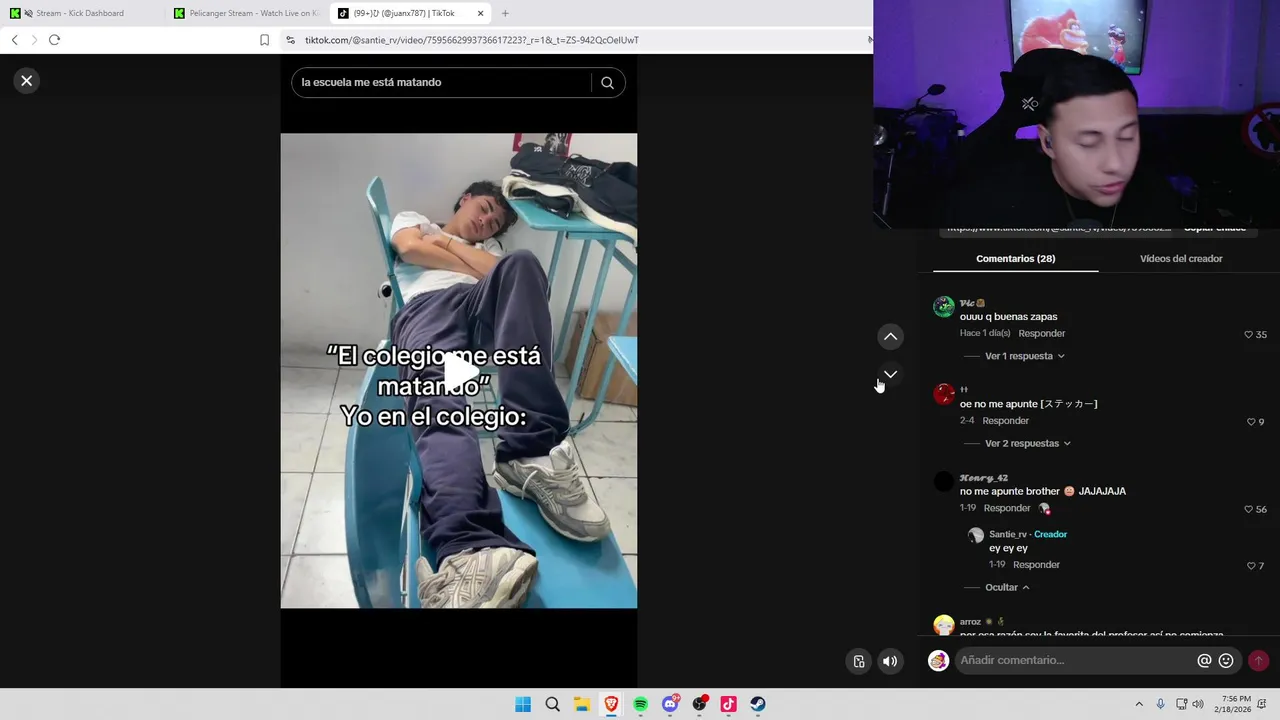The image size is (1280, 720).
Task: Click the comment input field
Action: coord(1075,660)
